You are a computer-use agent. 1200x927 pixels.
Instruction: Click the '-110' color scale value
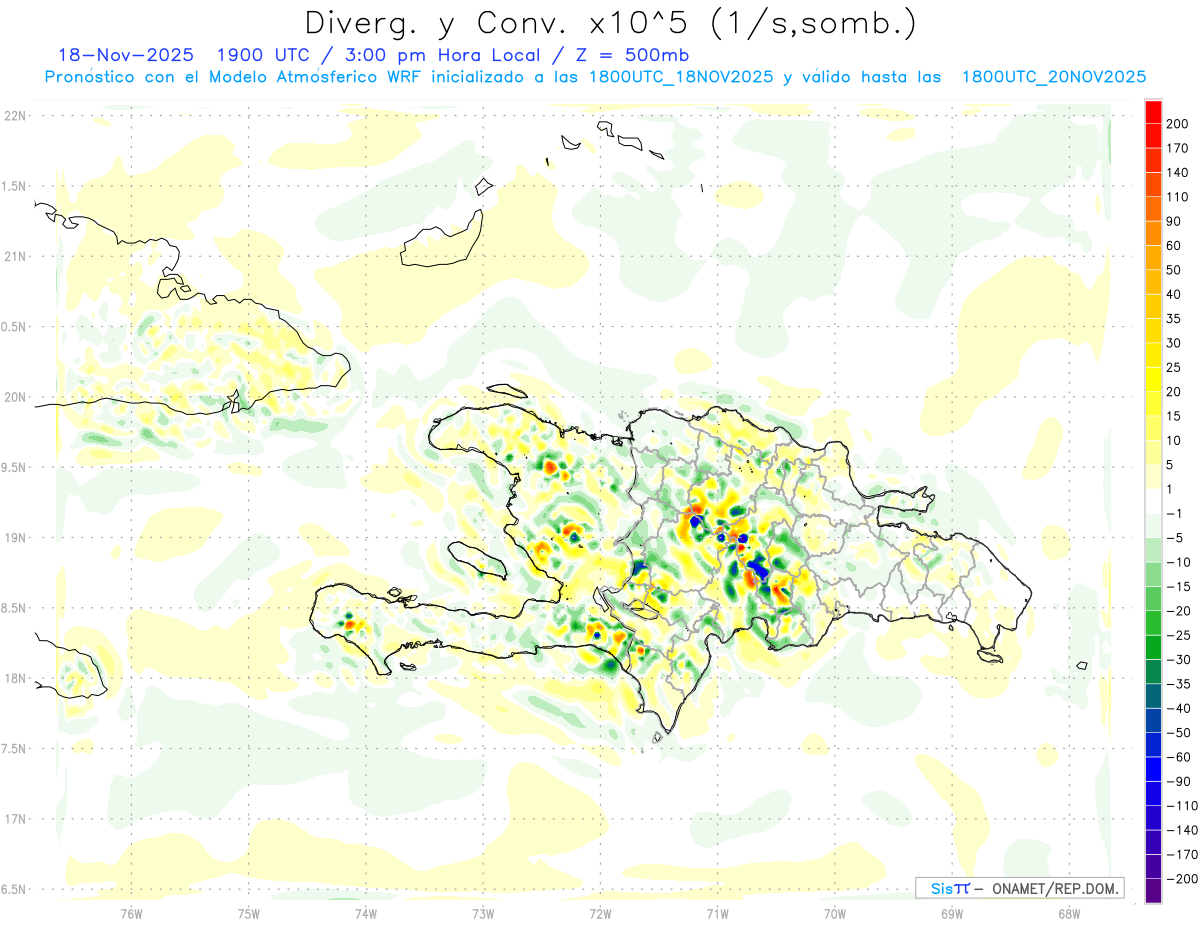coord(1182,805)
